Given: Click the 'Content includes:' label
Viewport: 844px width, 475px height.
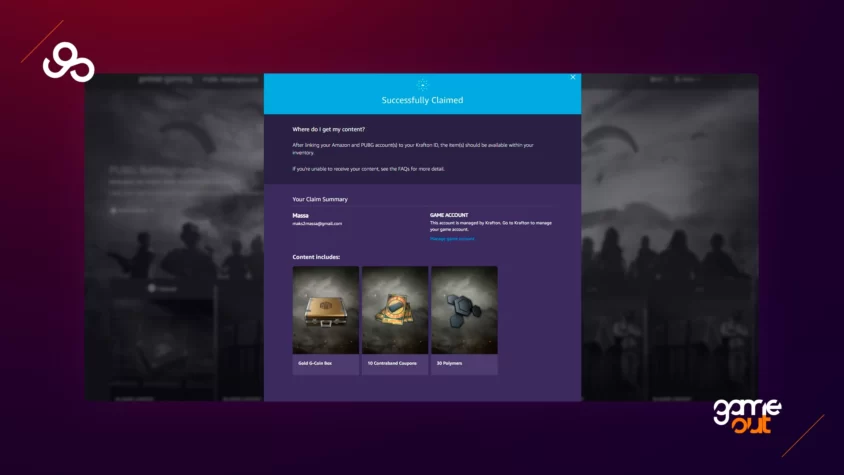Looking at the screenshot, I should tap(316, 257).
